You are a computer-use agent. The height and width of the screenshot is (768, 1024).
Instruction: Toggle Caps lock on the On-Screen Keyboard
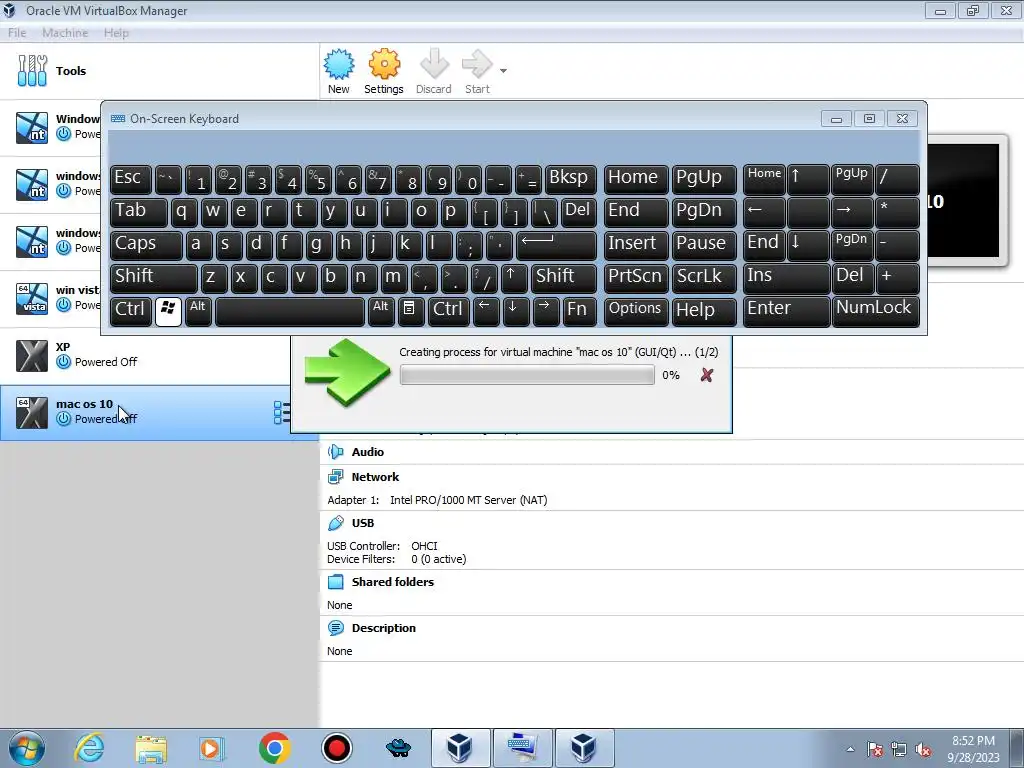(x=146, y=245)
